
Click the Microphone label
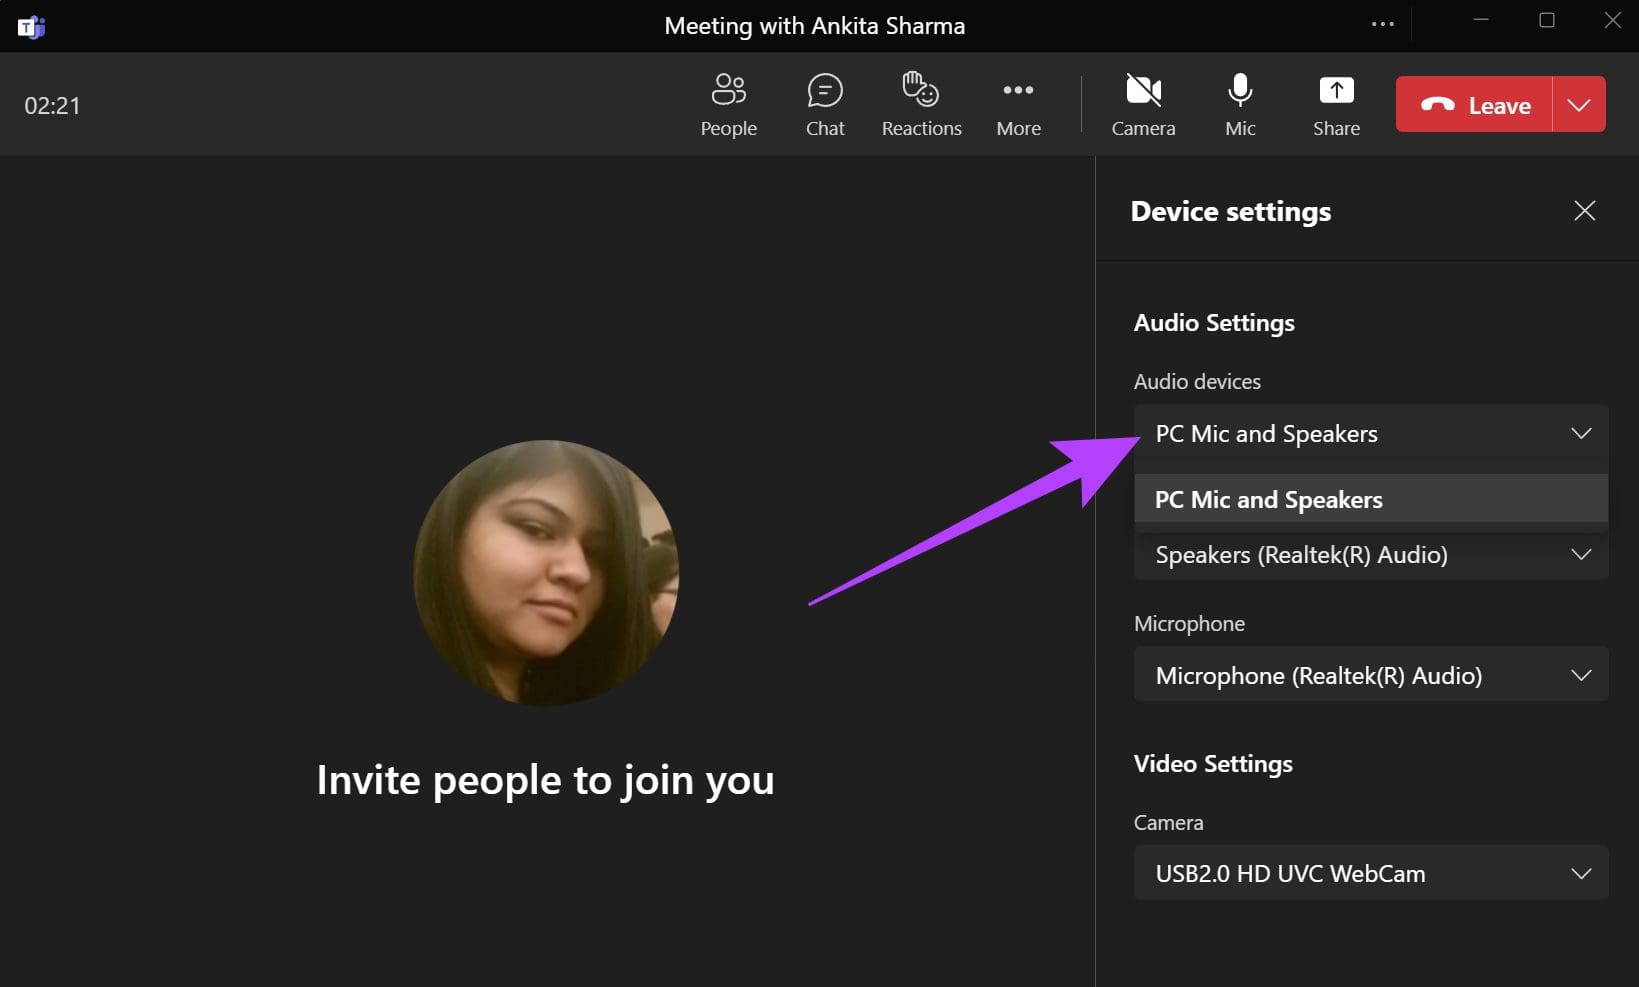pos(1189,624)
